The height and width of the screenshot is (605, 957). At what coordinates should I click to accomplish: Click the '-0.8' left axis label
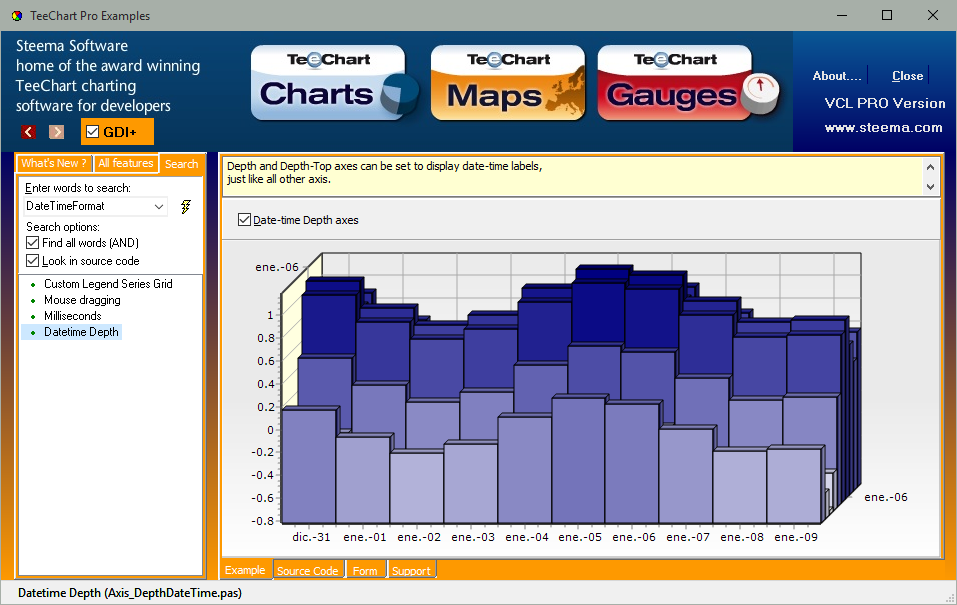click(x=262, y=521)
